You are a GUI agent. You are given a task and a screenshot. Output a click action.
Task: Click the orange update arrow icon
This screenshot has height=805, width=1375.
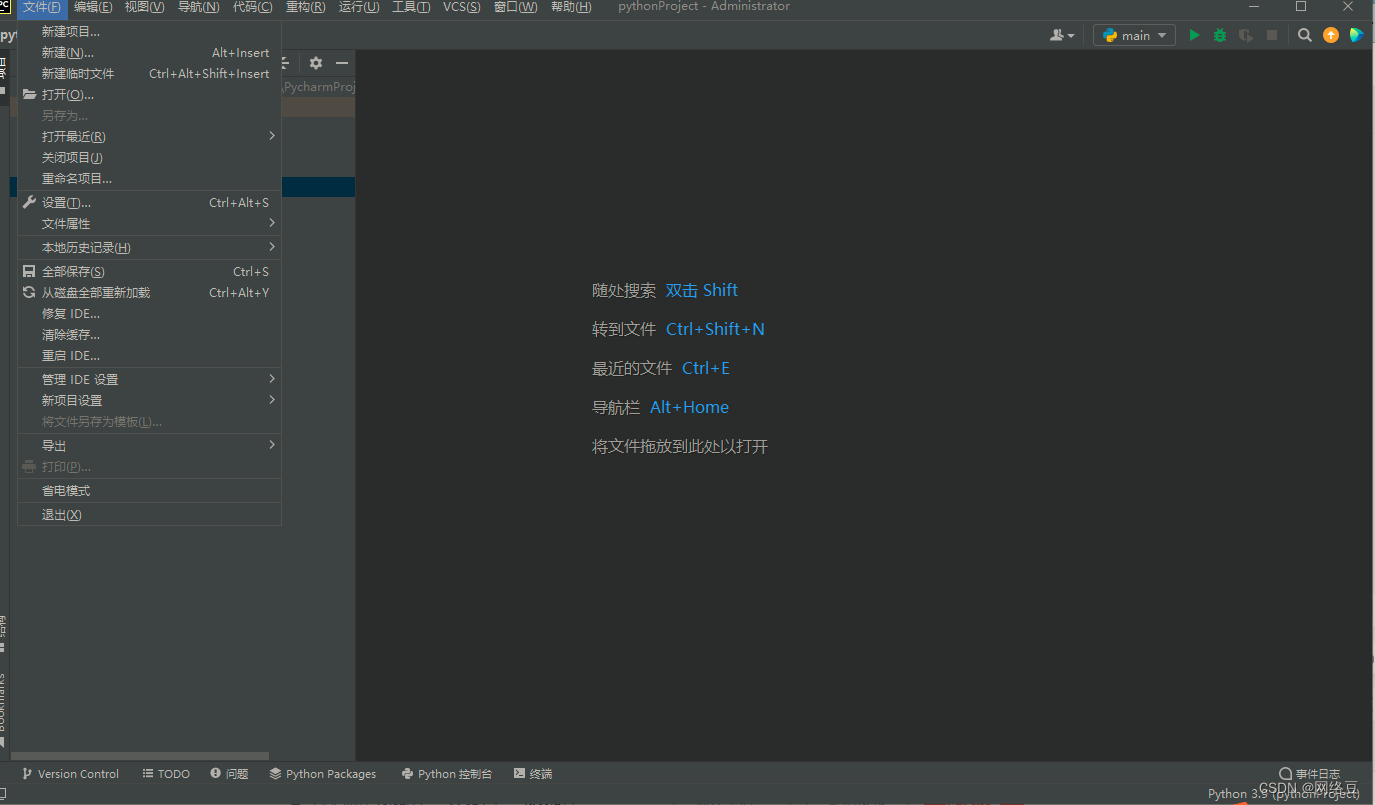1331,35
